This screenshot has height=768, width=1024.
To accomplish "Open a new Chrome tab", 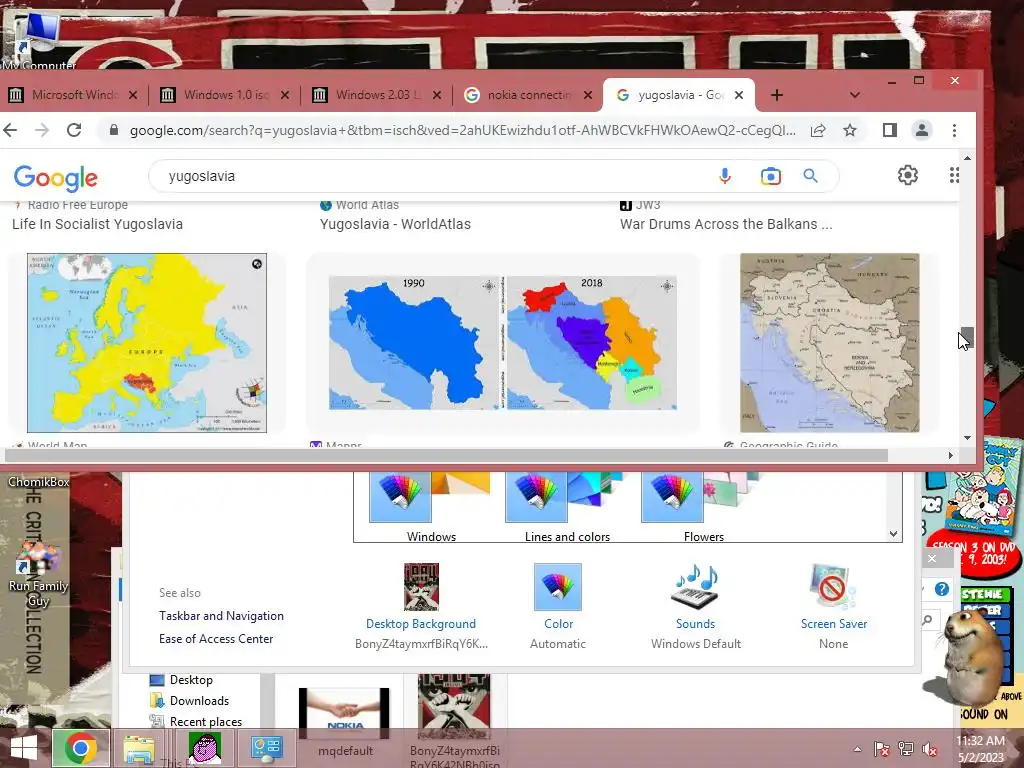I will (x=776, y=95).
